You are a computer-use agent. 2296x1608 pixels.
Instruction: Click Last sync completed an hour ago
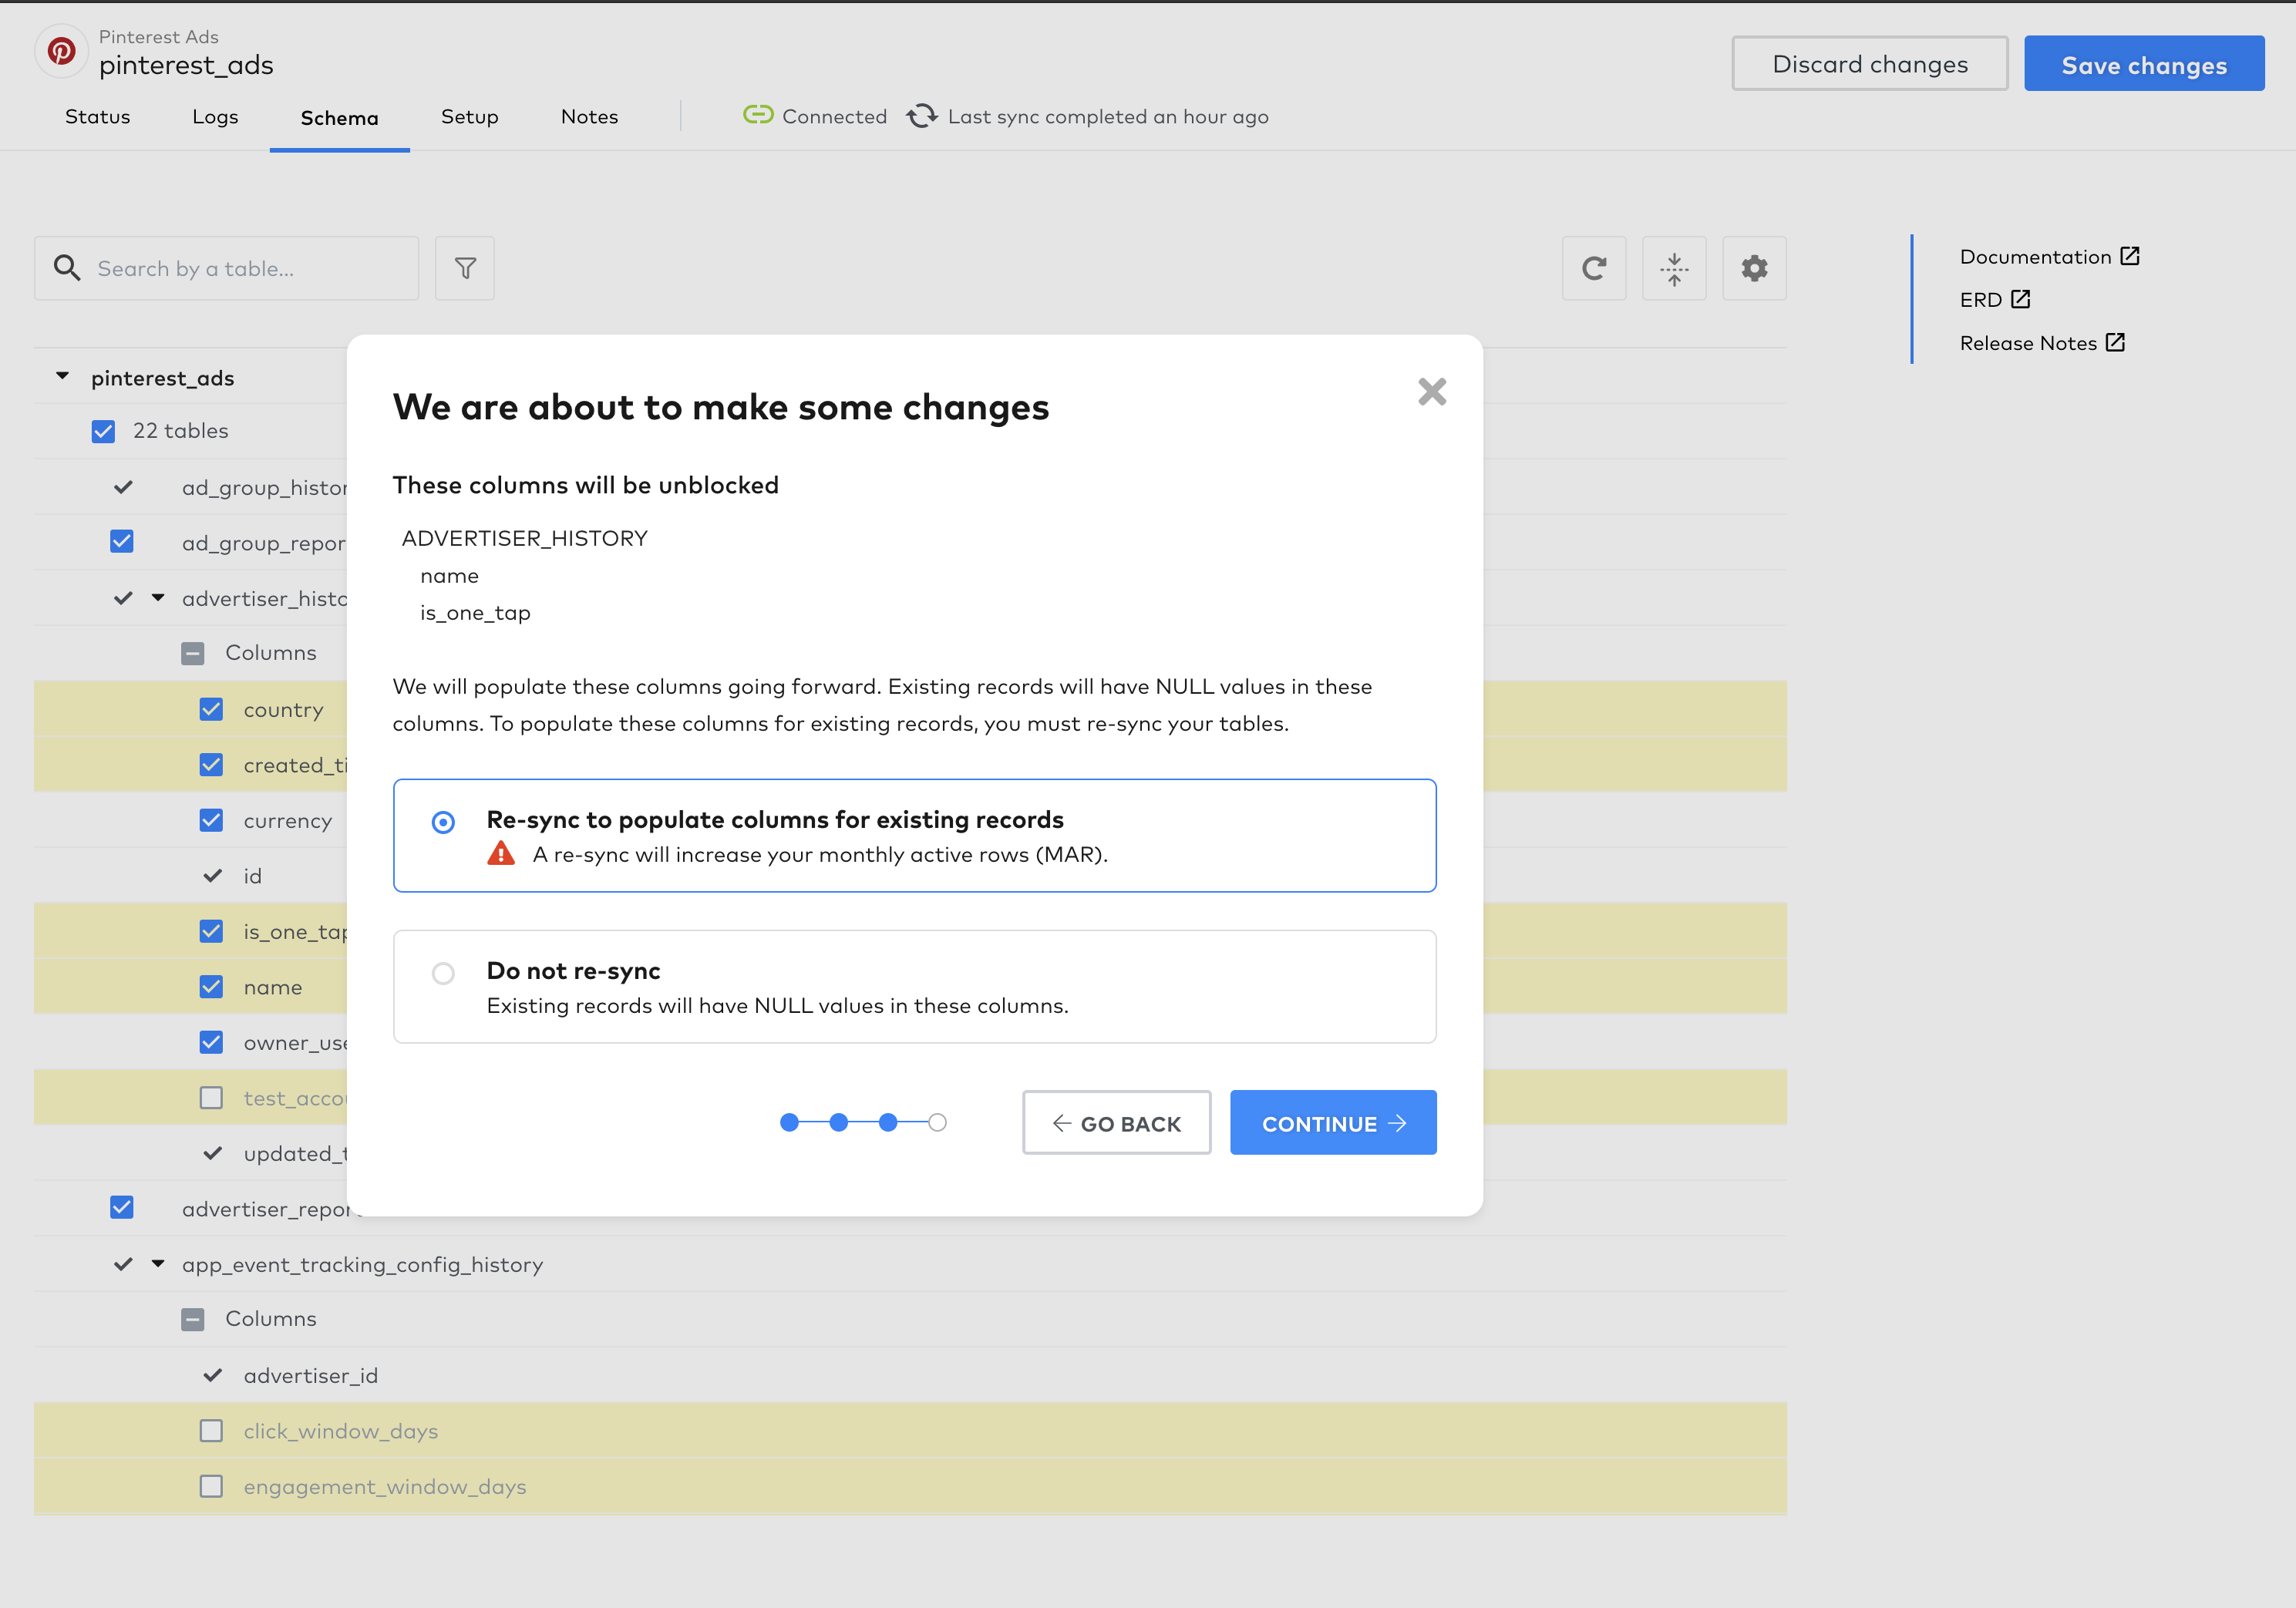pyautogui.click(x=1108, y=116)
